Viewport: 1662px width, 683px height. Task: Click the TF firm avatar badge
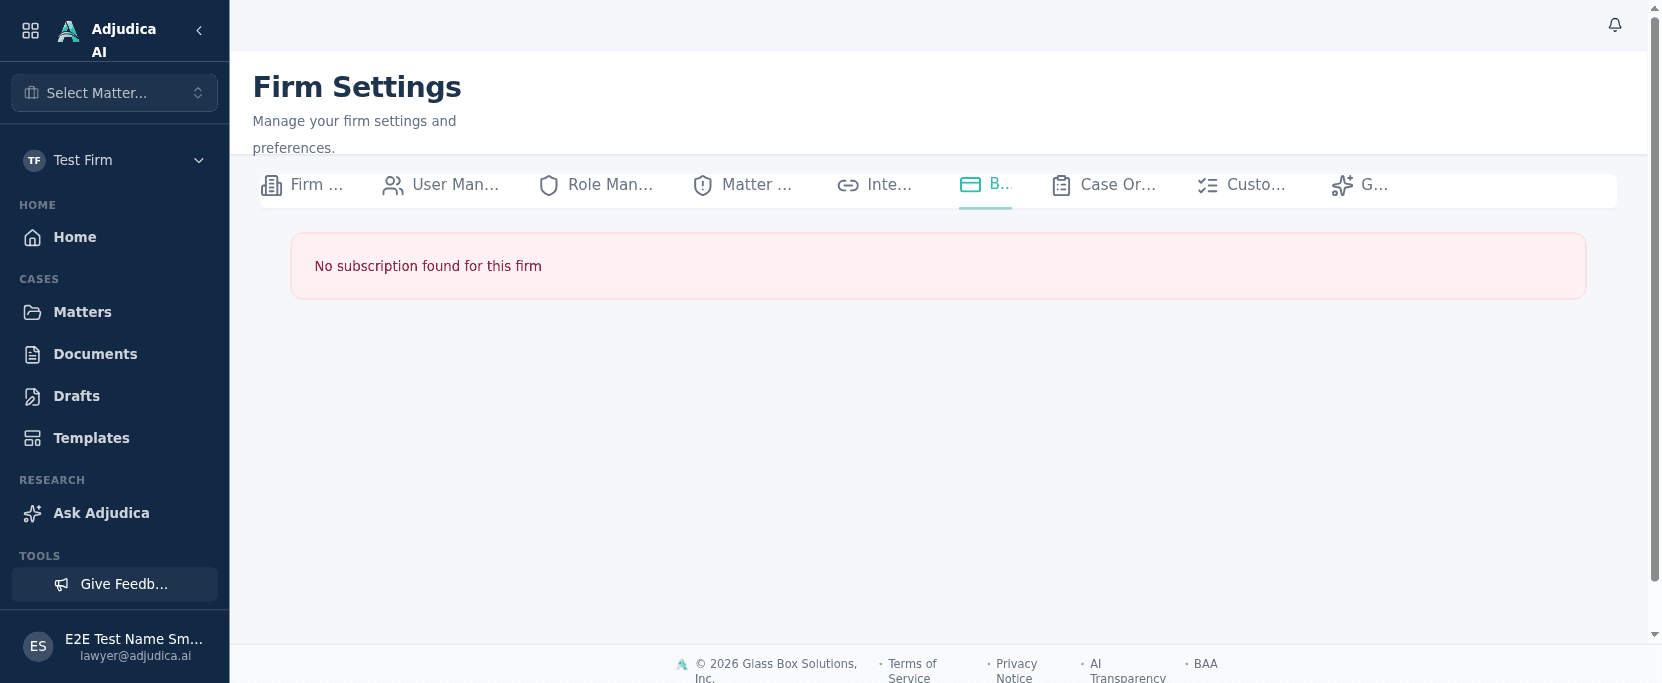pos(35,160)
